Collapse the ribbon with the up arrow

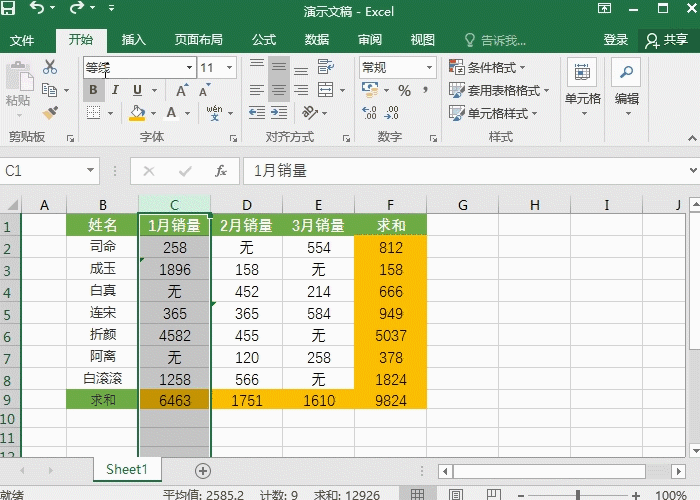[692, 138]
